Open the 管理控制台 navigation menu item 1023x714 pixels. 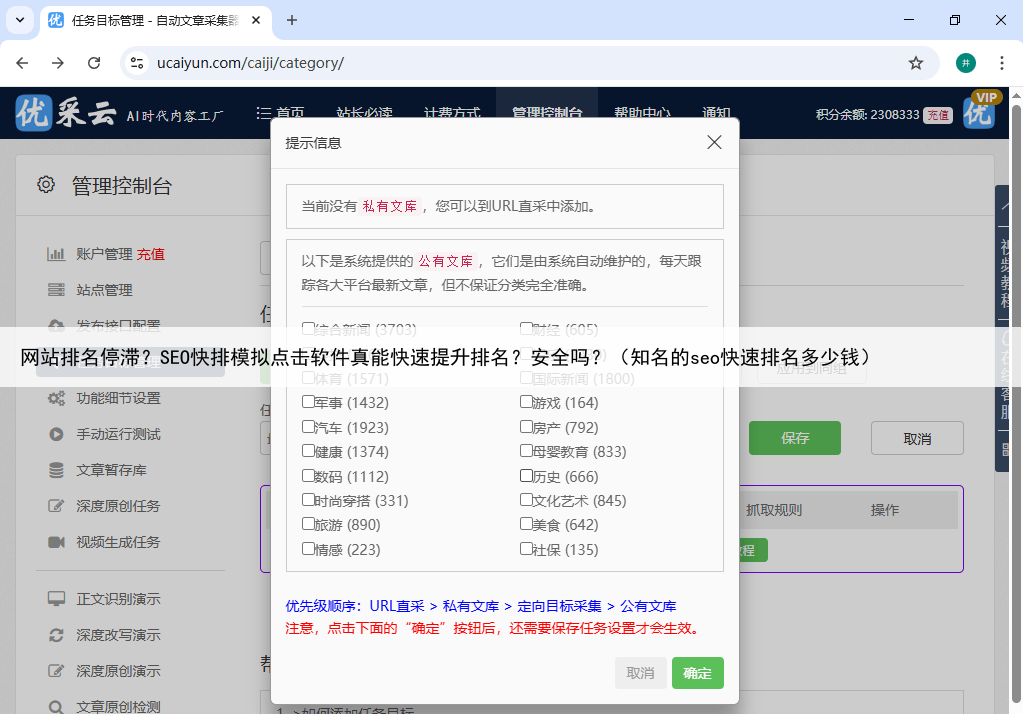point(546,113)
